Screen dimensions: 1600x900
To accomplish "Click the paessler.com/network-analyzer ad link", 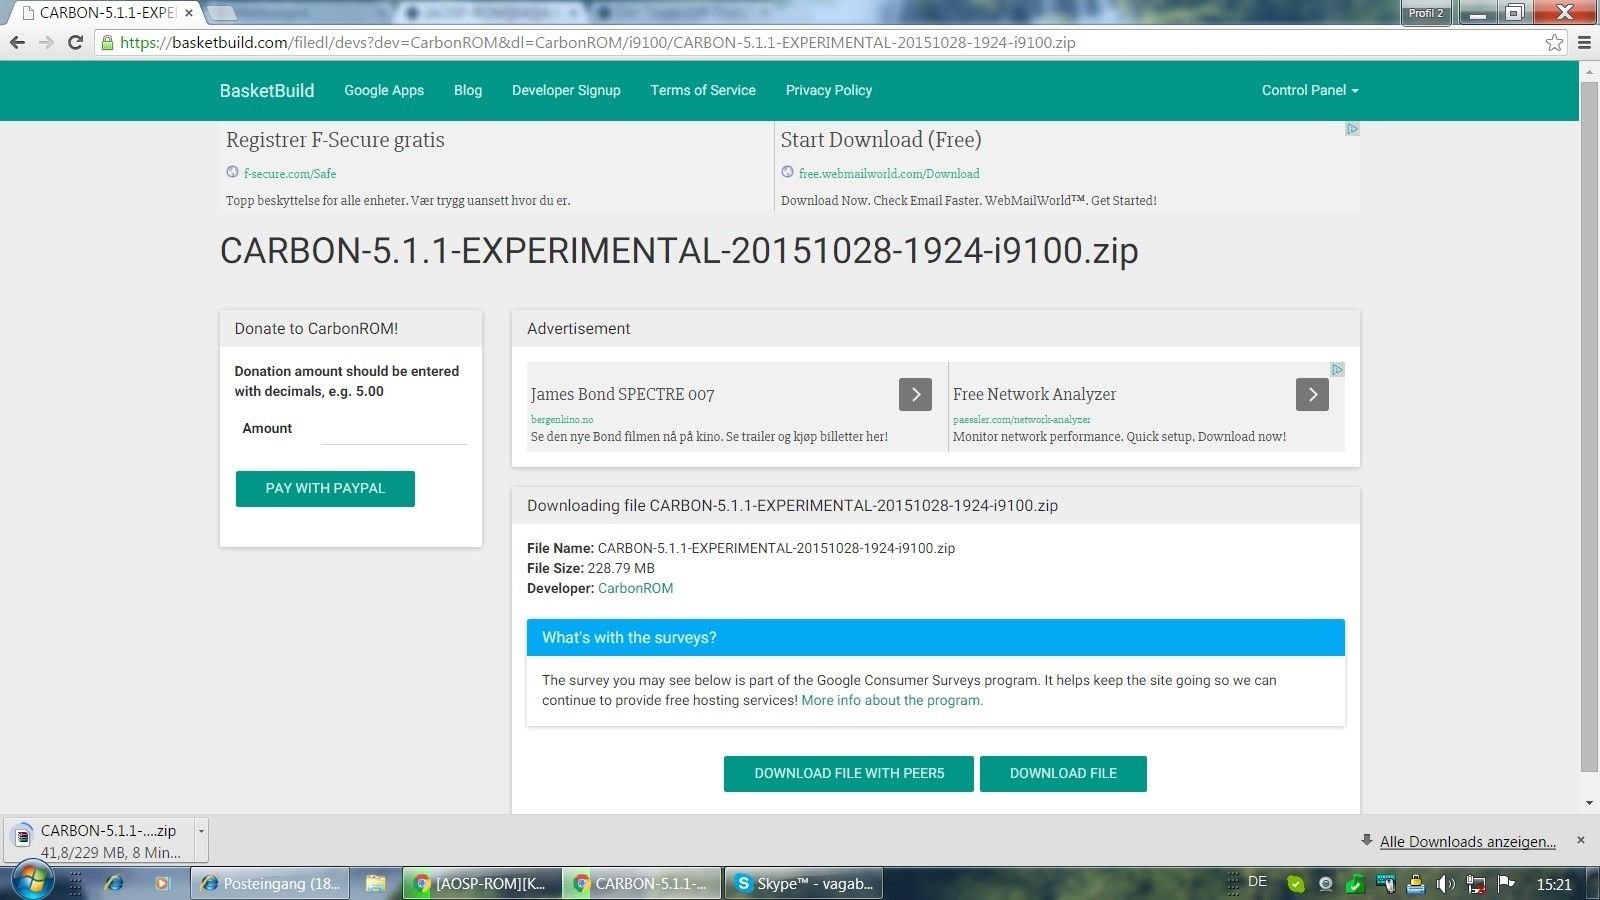I will (1022, 420).
